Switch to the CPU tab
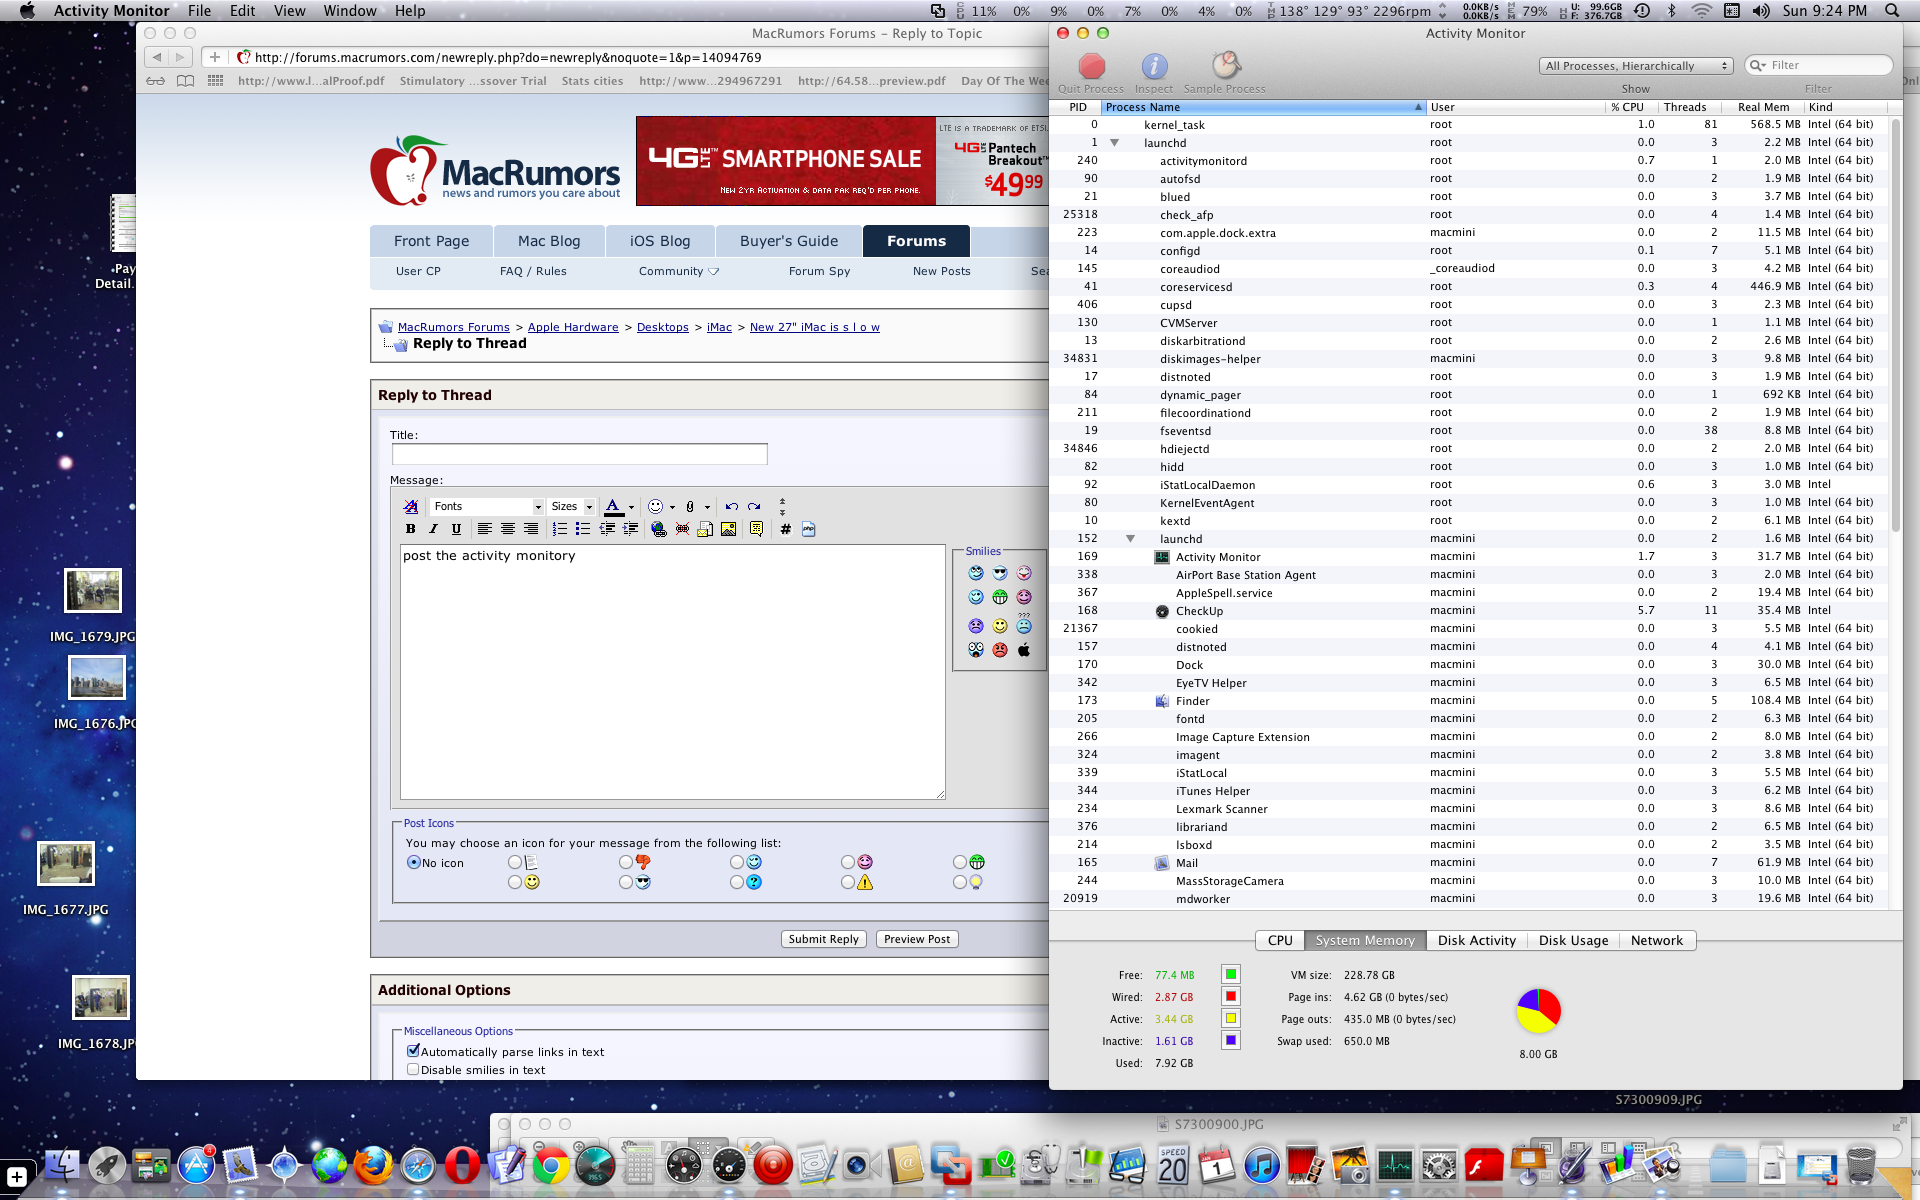Screen dimensions: 1920x1200 coord(1280,940)
